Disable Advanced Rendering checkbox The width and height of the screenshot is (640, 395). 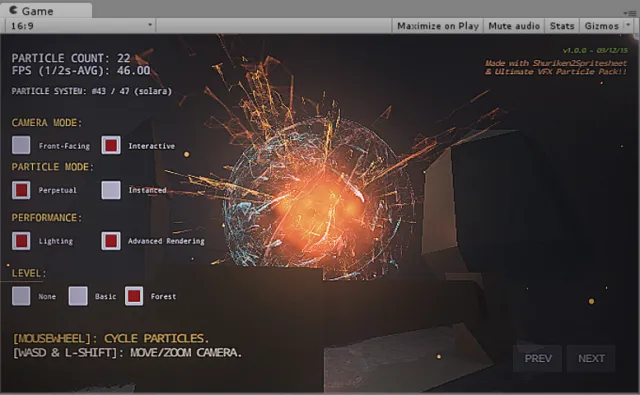[x=111, y=241]
